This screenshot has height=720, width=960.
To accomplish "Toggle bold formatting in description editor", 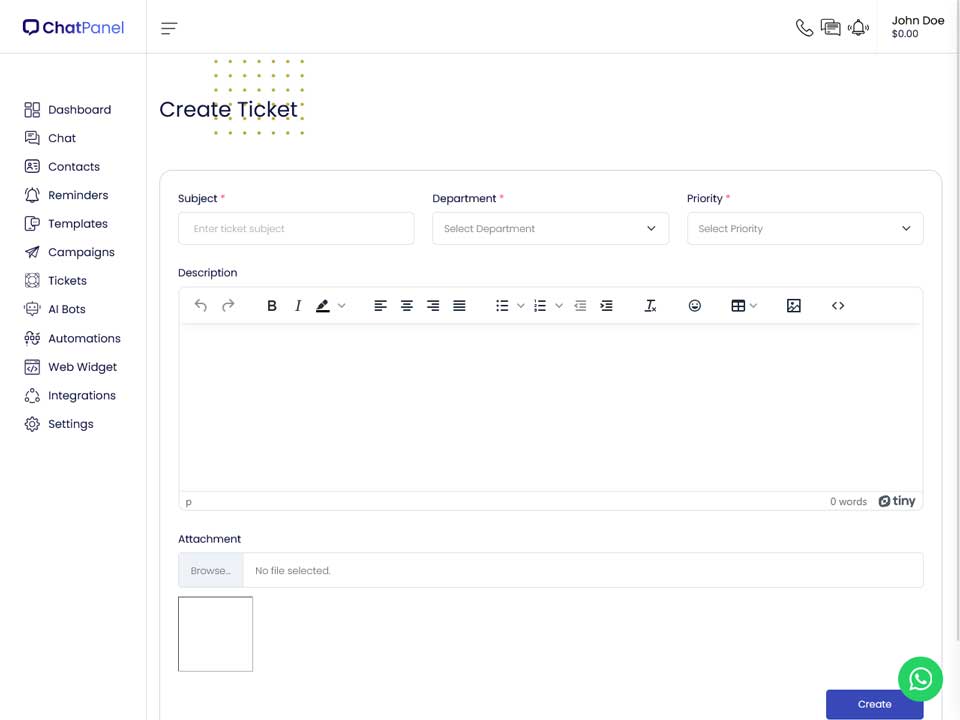I will pos(272,306).
